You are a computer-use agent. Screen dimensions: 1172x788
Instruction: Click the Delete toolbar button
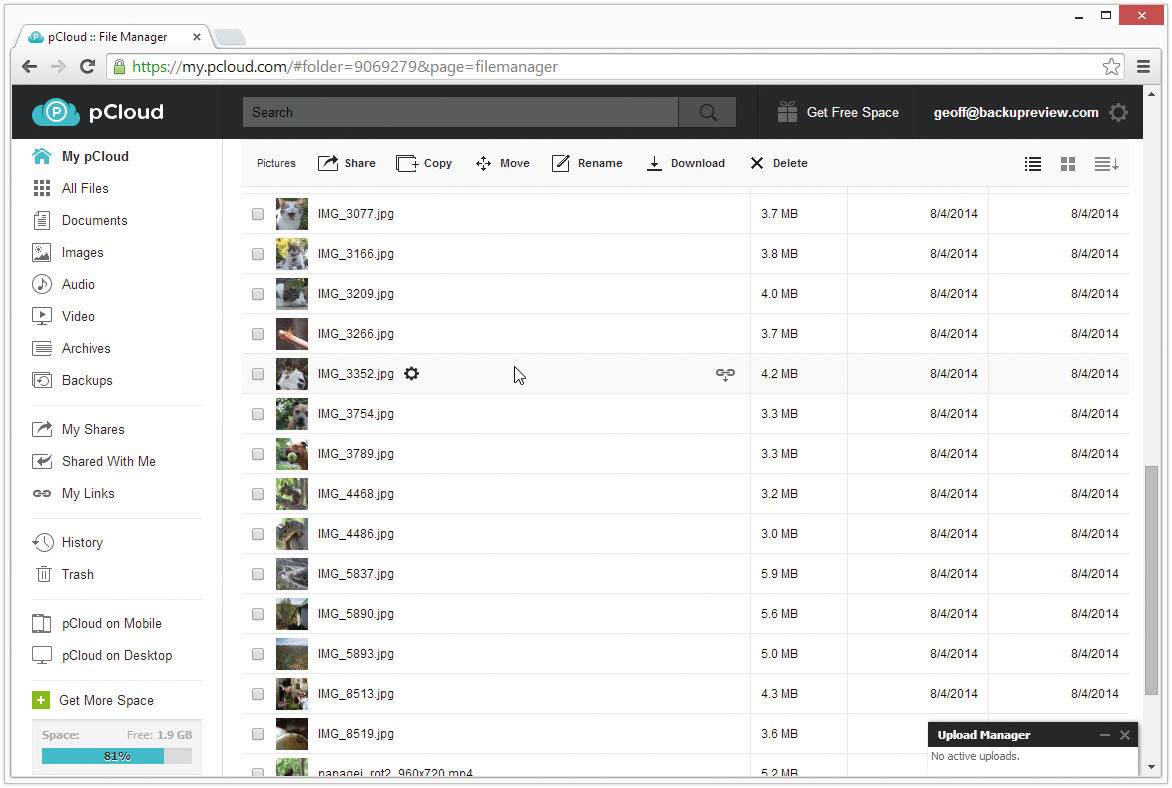pyautogui.click(x=778, y=163)
